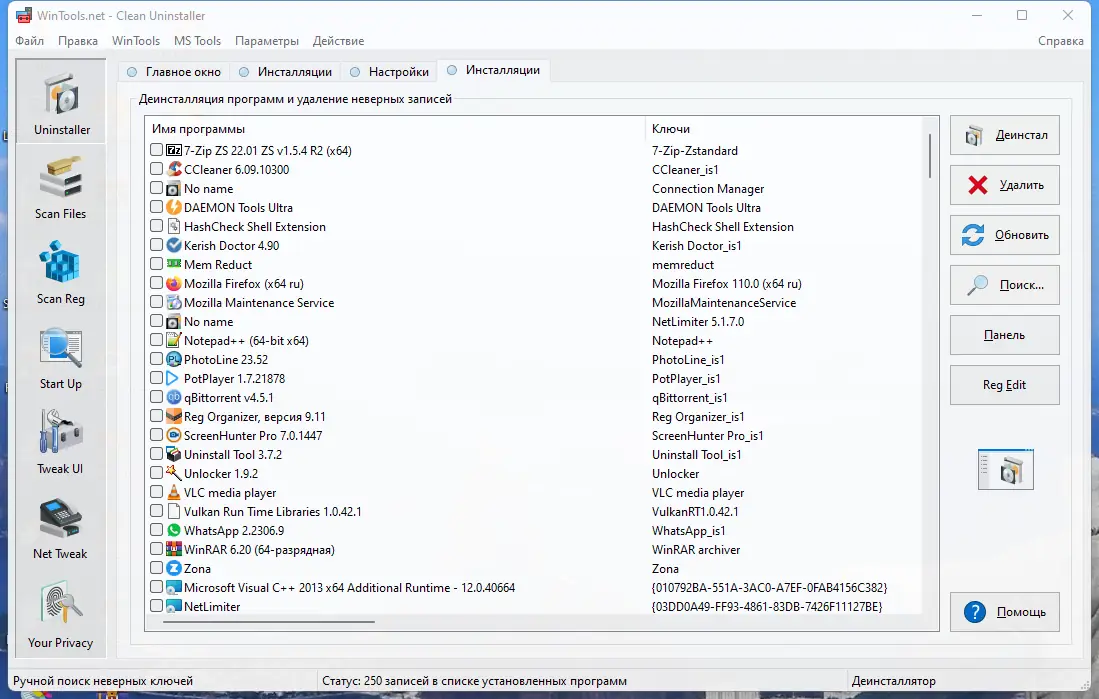Open the MS Tools menu

pyautogui.click(x=198, y=41)
